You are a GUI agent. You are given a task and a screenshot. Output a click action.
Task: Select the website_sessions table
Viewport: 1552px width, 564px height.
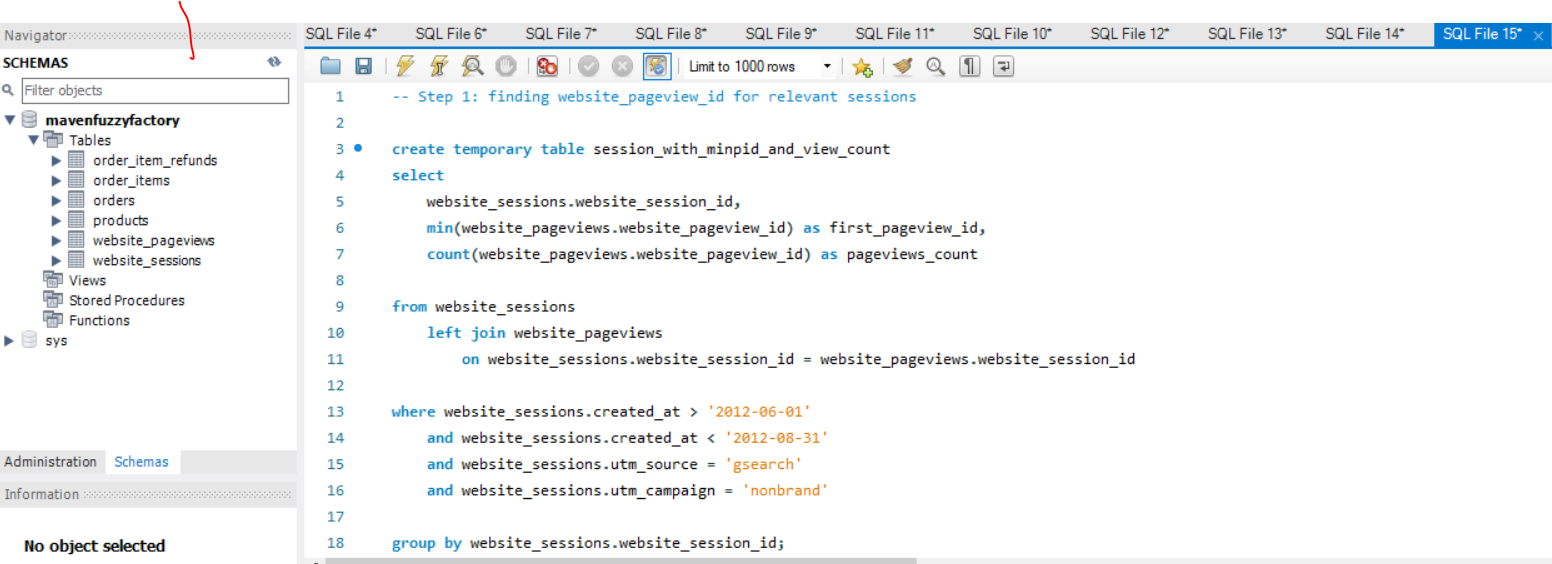pyautogui.click(x=147, y=260)
